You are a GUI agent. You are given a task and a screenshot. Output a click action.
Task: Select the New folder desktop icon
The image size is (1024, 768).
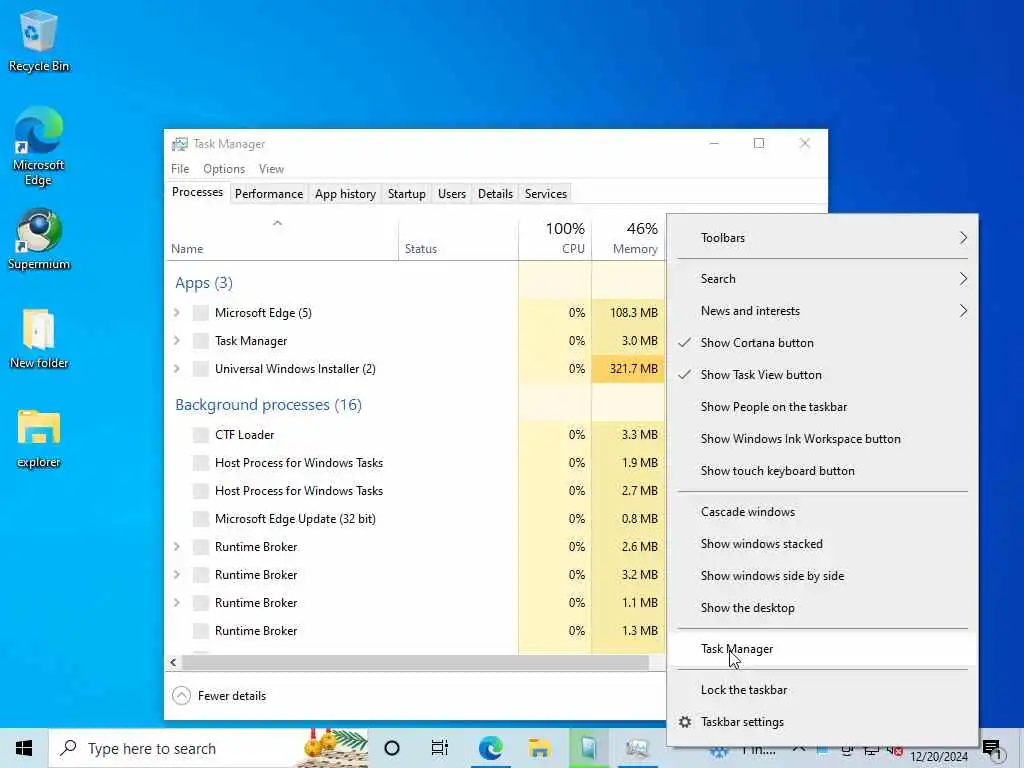pyautogui.click(x=39, y=339)
